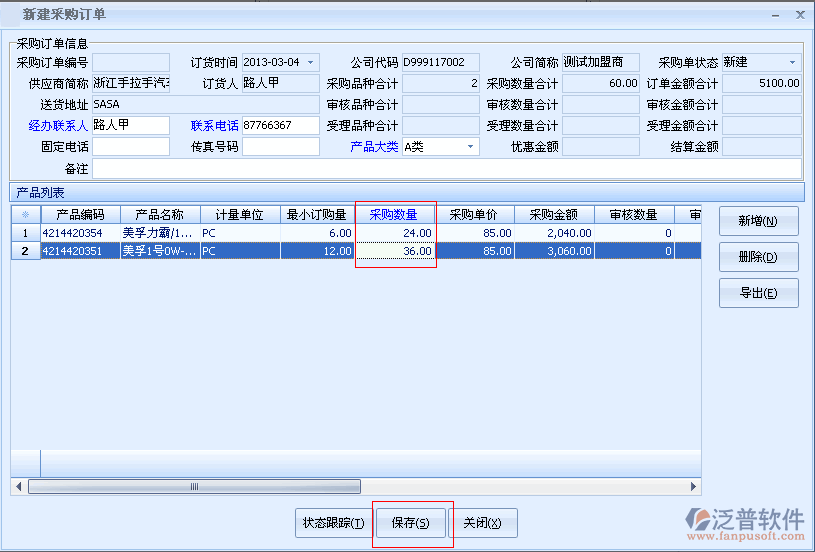Expand the order date dropdown

pyautogui.click(x=312, y=62)
